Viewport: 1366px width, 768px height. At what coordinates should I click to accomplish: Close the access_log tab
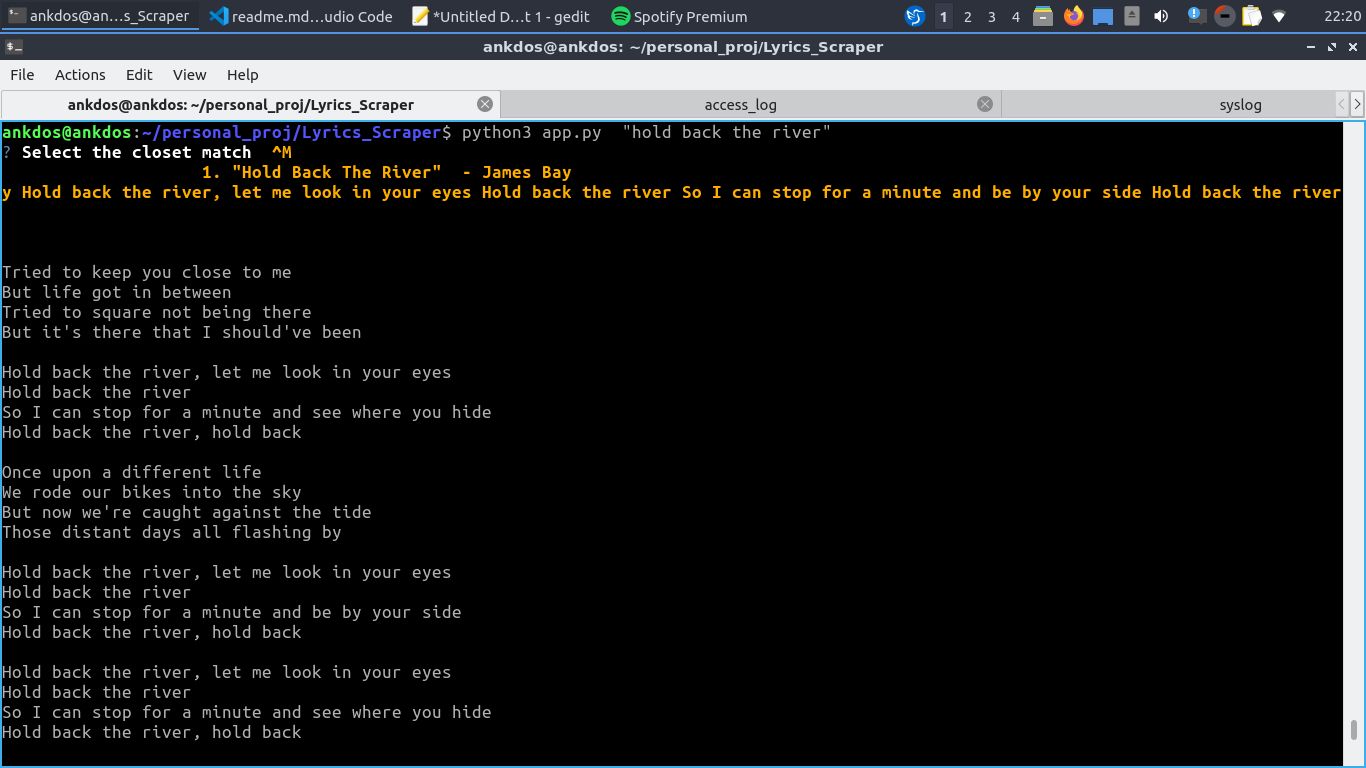tap(985, 104)
